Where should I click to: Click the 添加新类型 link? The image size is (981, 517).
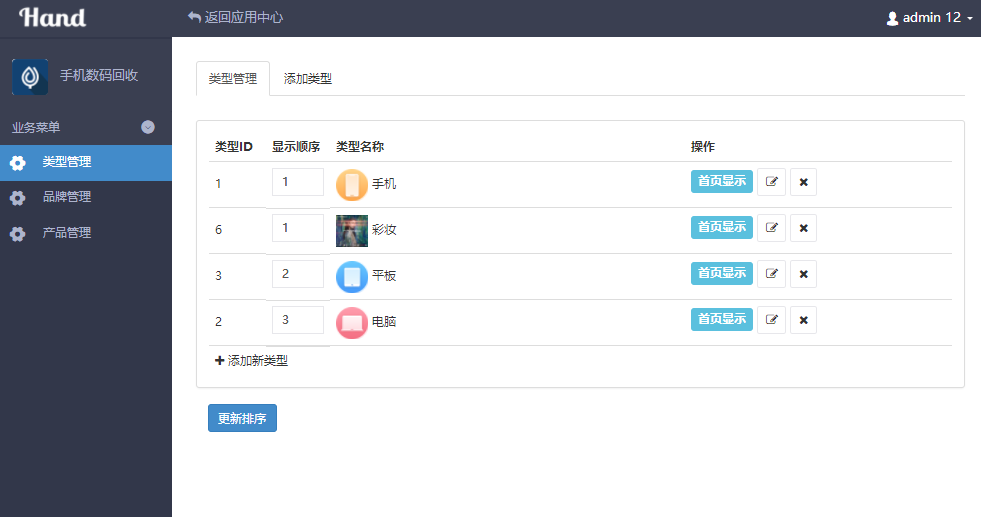252,361
